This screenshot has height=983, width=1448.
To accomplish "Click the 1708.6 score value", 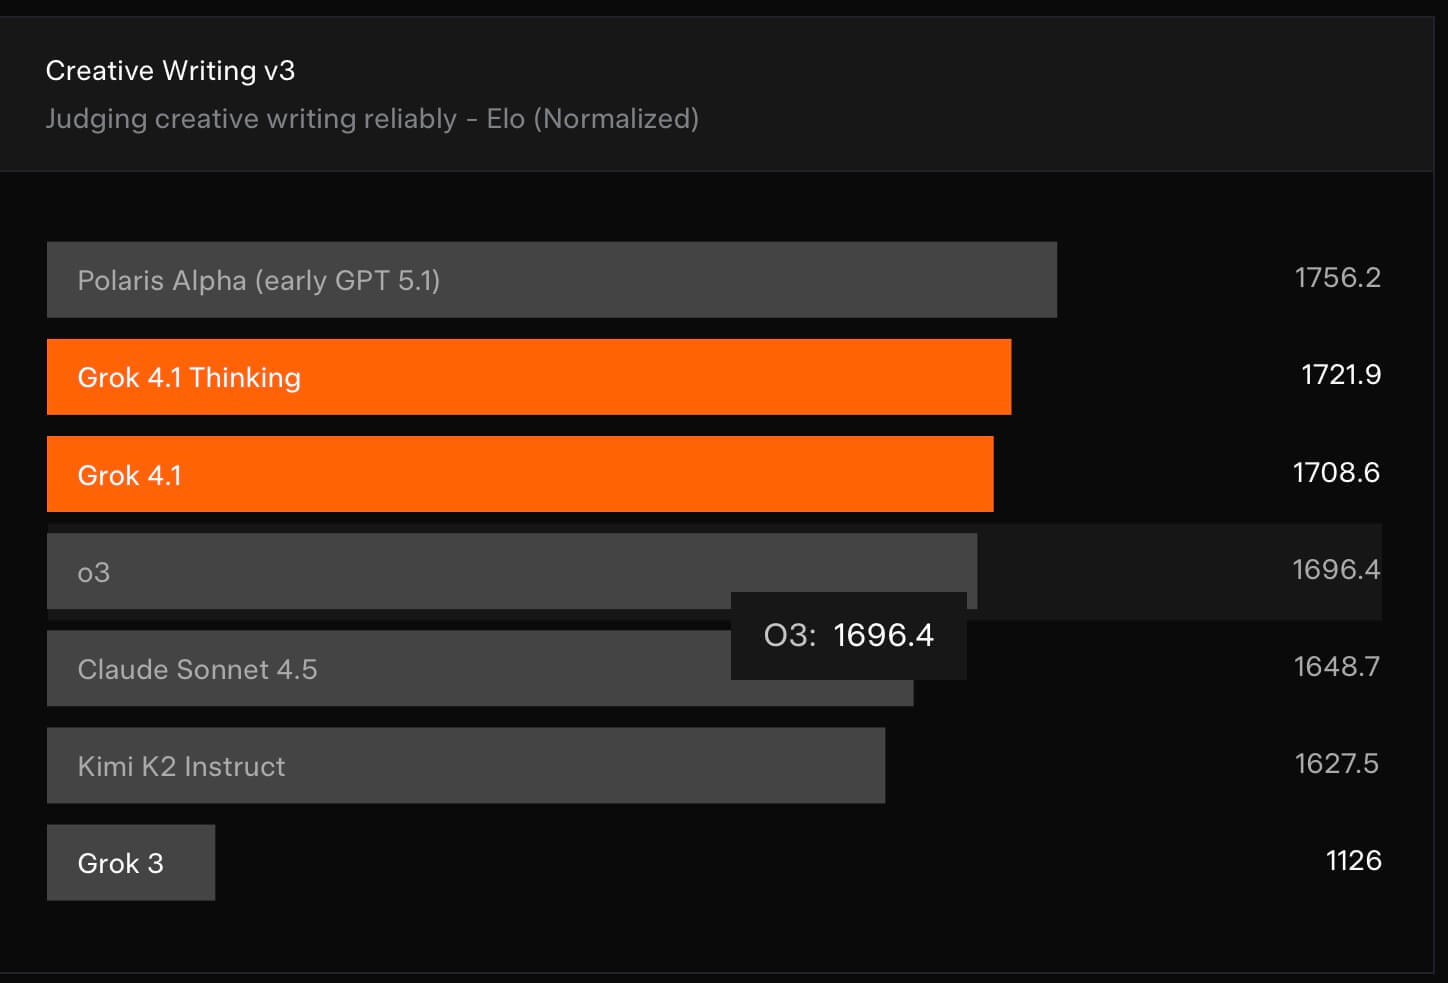I will pos(1336,472).
